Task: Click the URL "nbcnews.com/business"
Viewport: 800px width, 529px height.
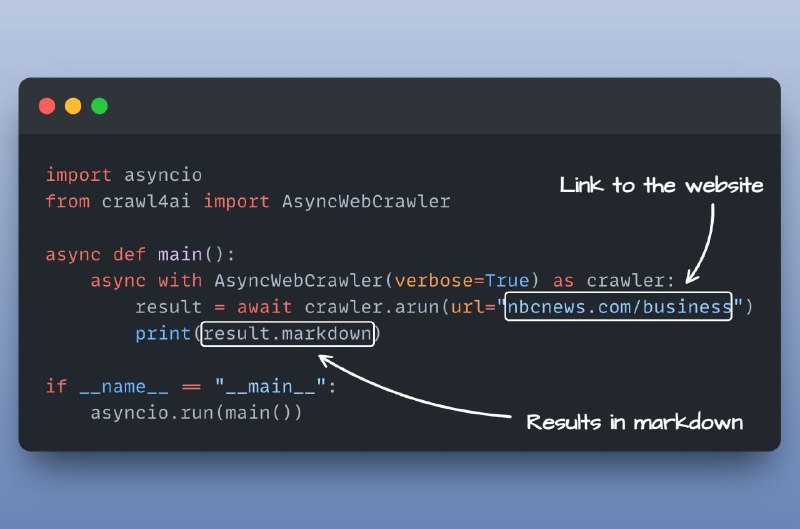Action: 618,307
